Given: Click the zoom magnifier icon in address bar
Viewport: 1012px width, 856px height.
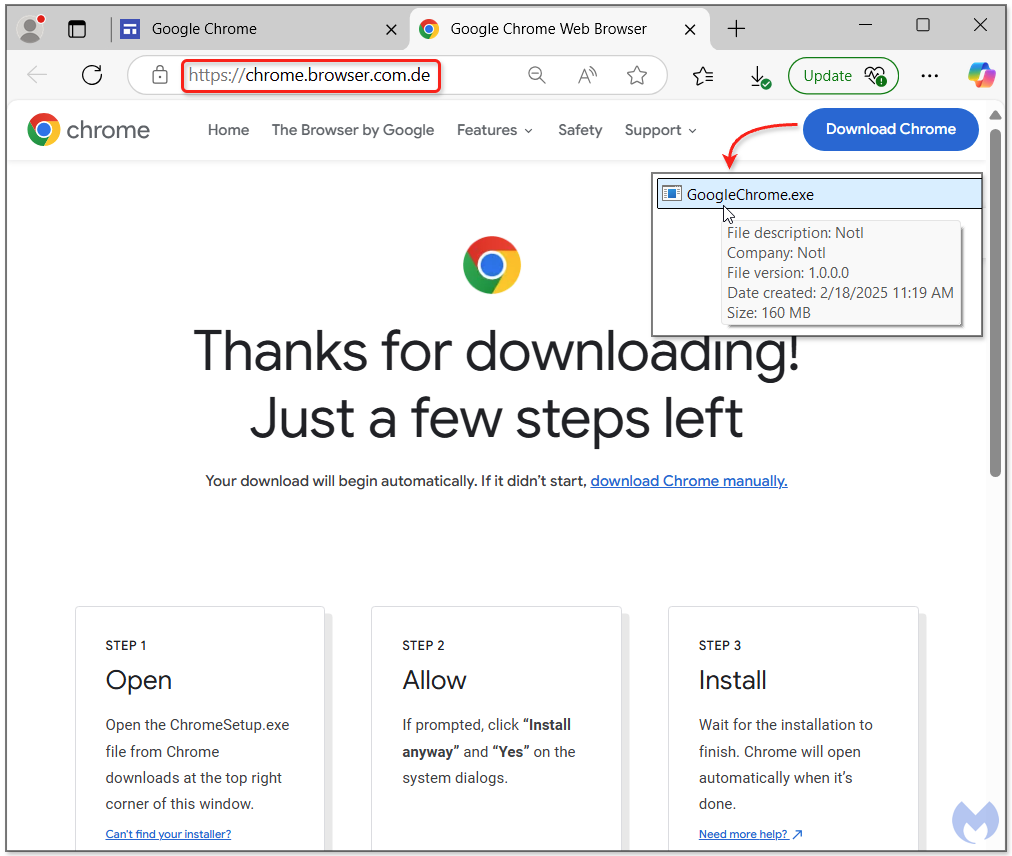Looking at the screenshot, I should (x=536, y=76).
